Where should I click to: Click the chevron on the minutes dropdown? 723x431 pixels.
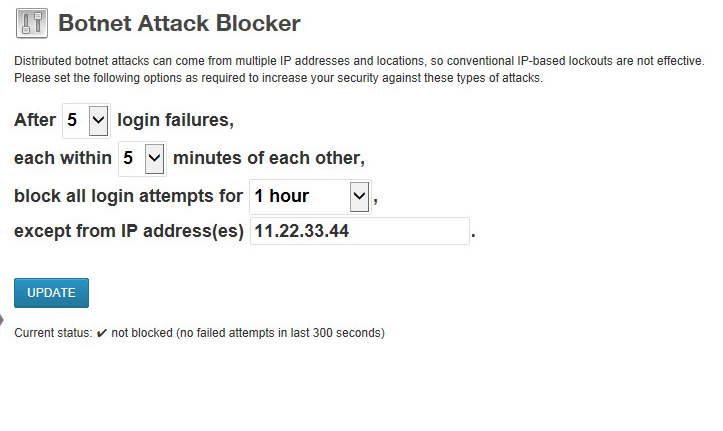(x=154, y=159)
